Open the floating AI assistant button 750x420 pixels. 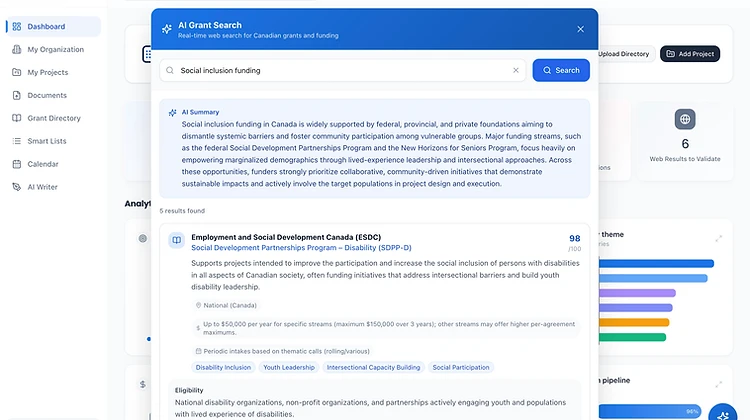723,414
